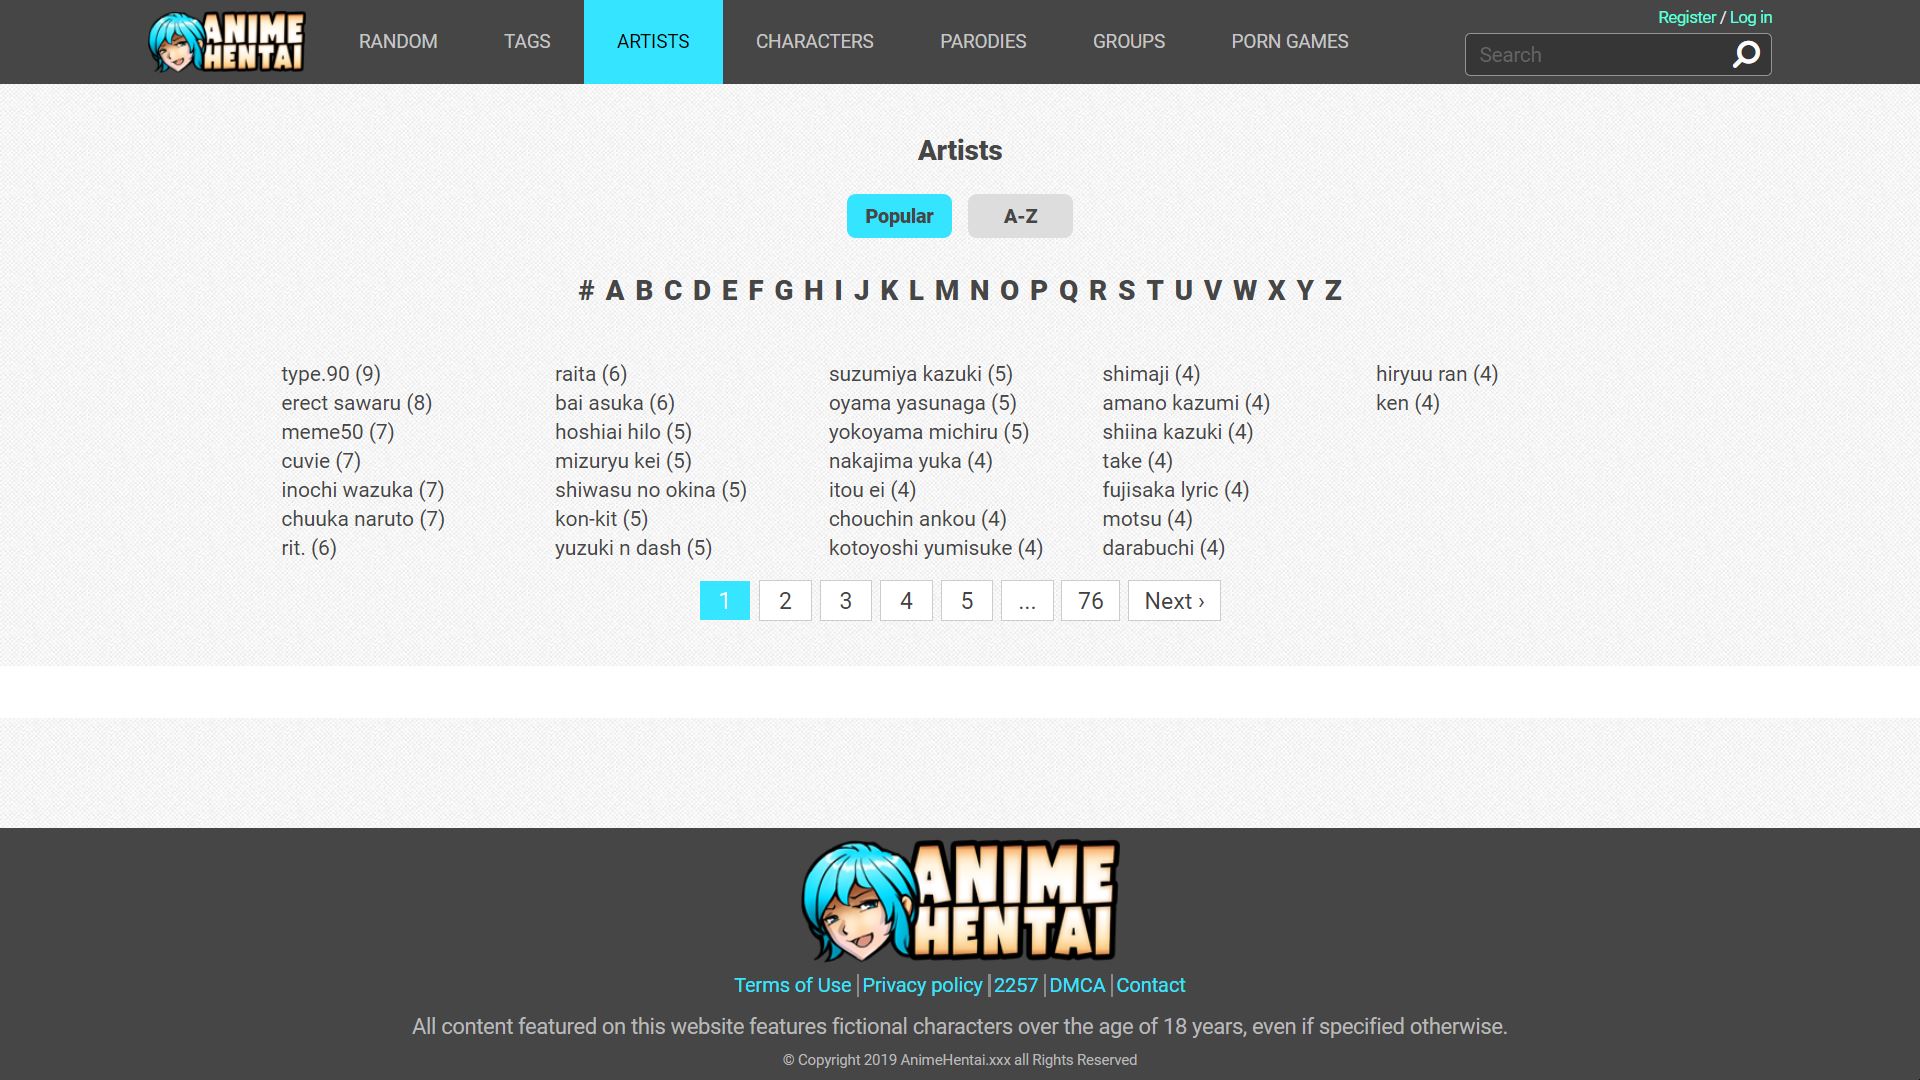This screenshot has height=1080, width=1920.
Task: Click the site logo in header
Action: (227, 42)
